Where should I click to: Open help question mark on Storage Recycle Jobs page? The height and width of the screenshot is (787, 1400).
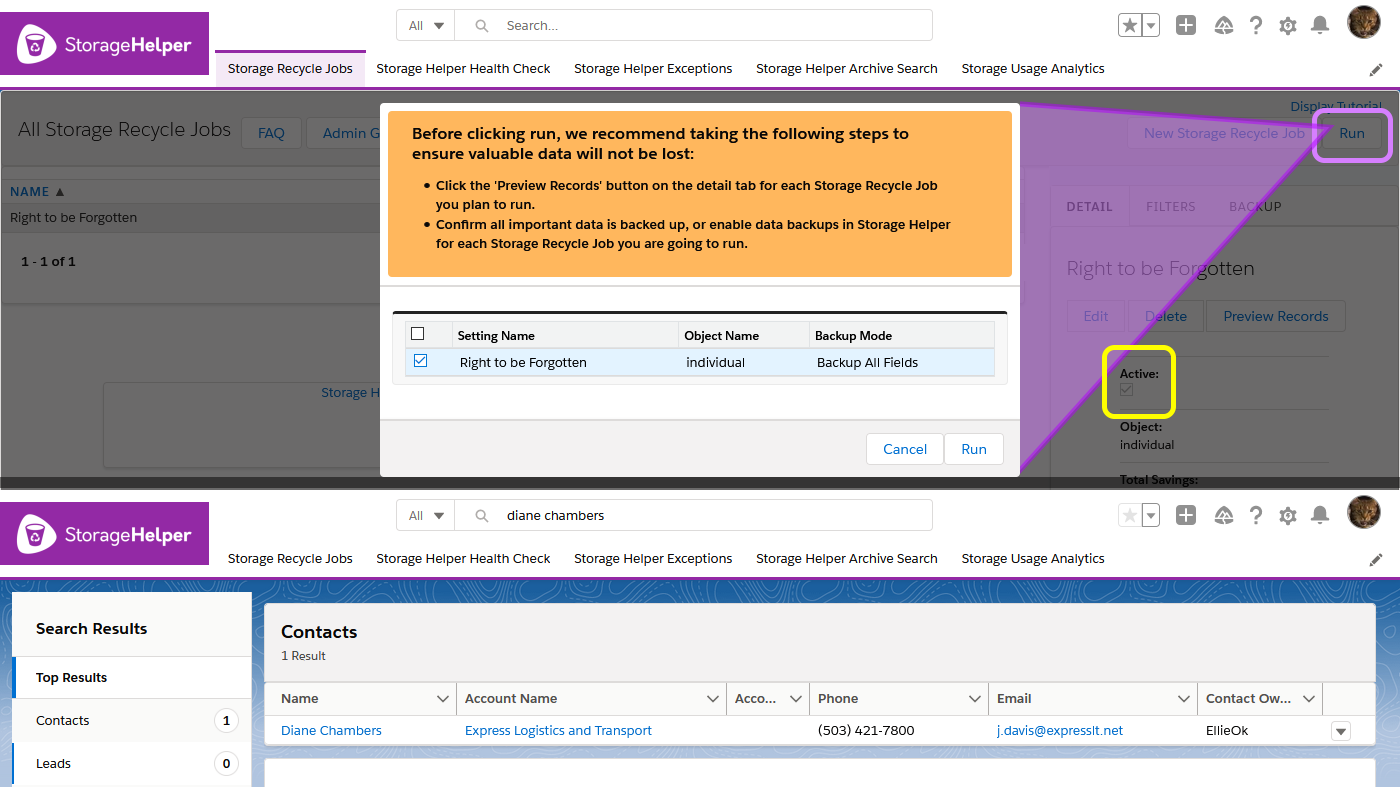point(1256,26)
